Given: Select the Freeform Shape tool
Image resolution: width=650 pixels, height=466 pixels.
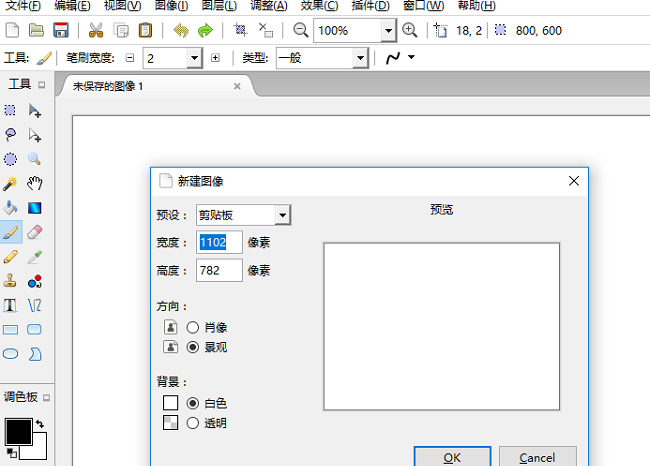Looking at the screenshot, I should click(x=34, y=354).
